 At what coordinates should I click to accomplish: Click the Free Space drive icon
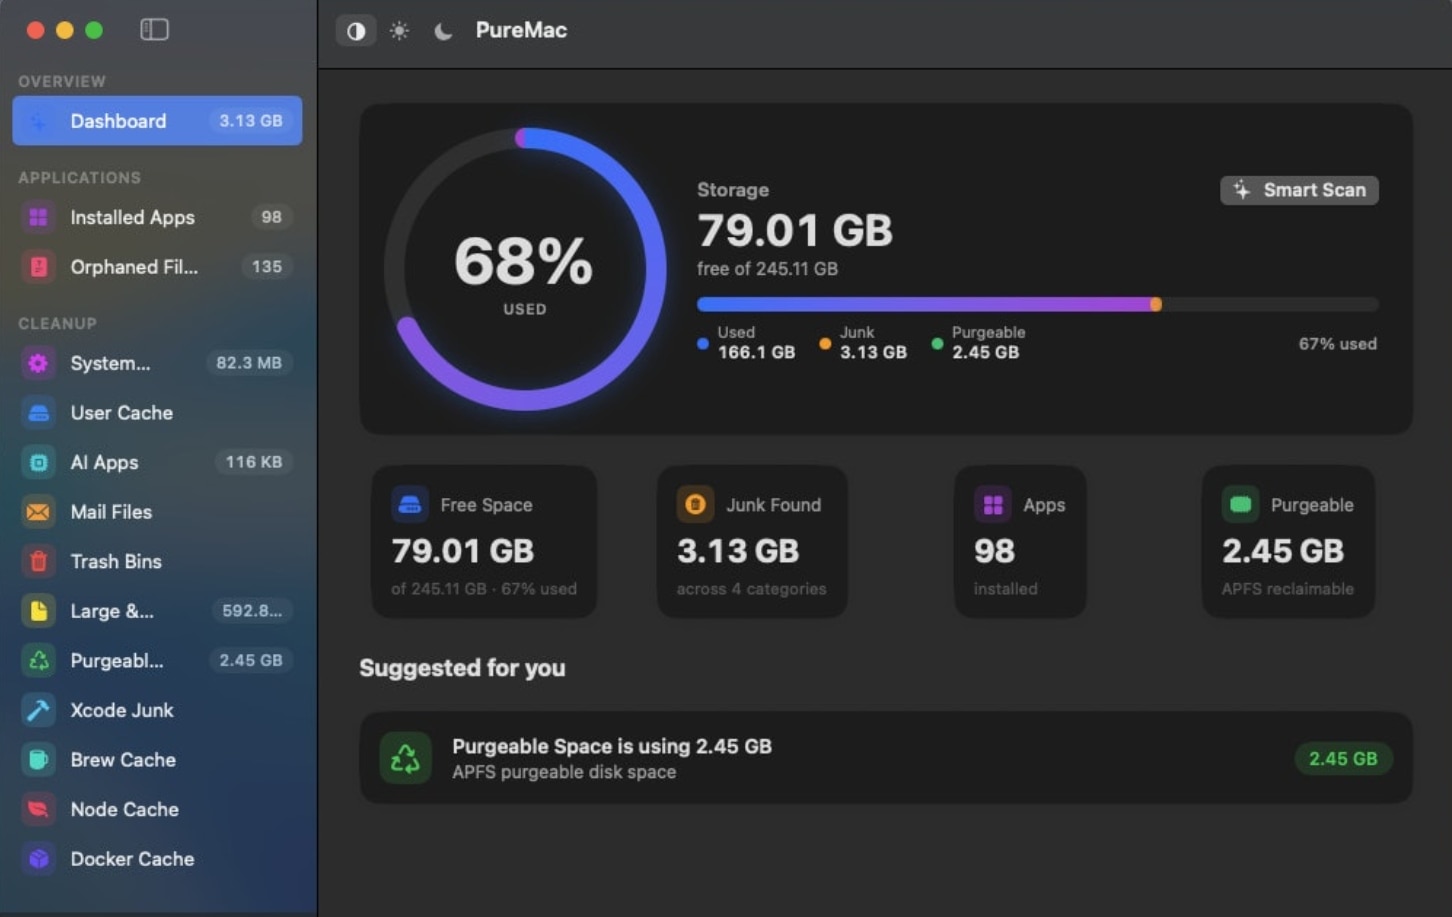pyautogui.click(x=410, y=505)
